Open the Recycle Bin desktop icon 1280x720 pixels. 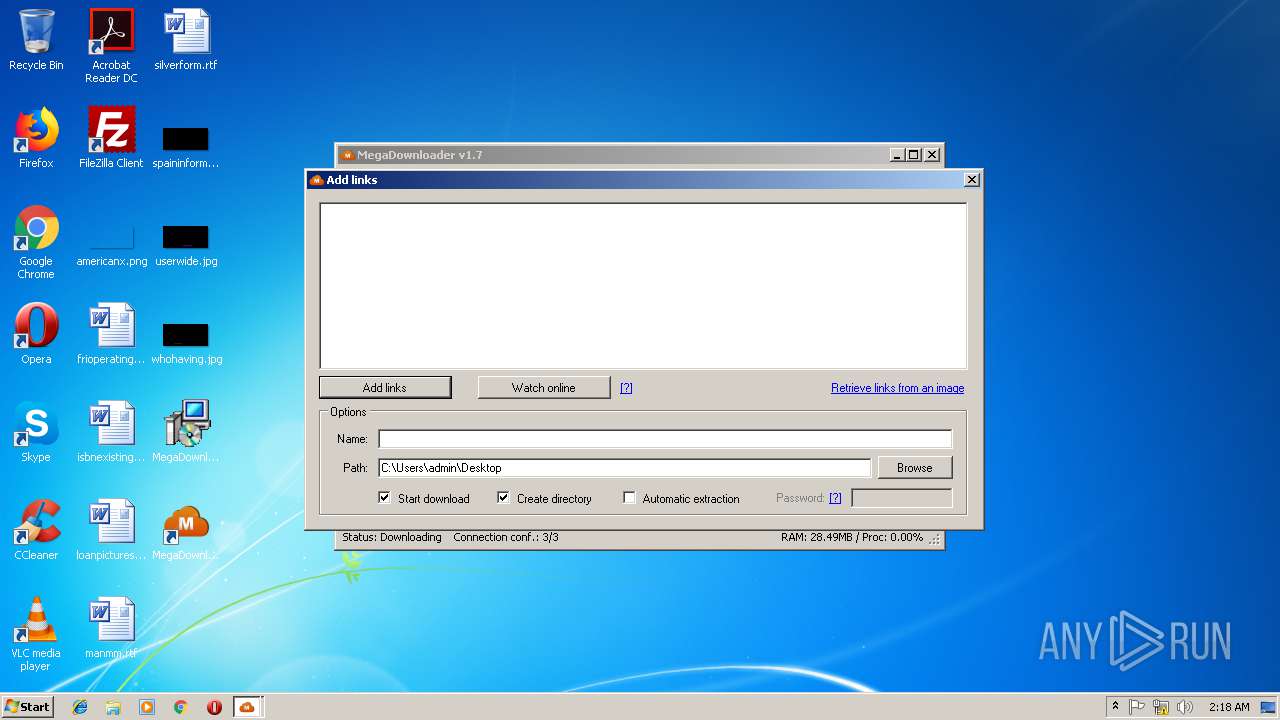36,40
